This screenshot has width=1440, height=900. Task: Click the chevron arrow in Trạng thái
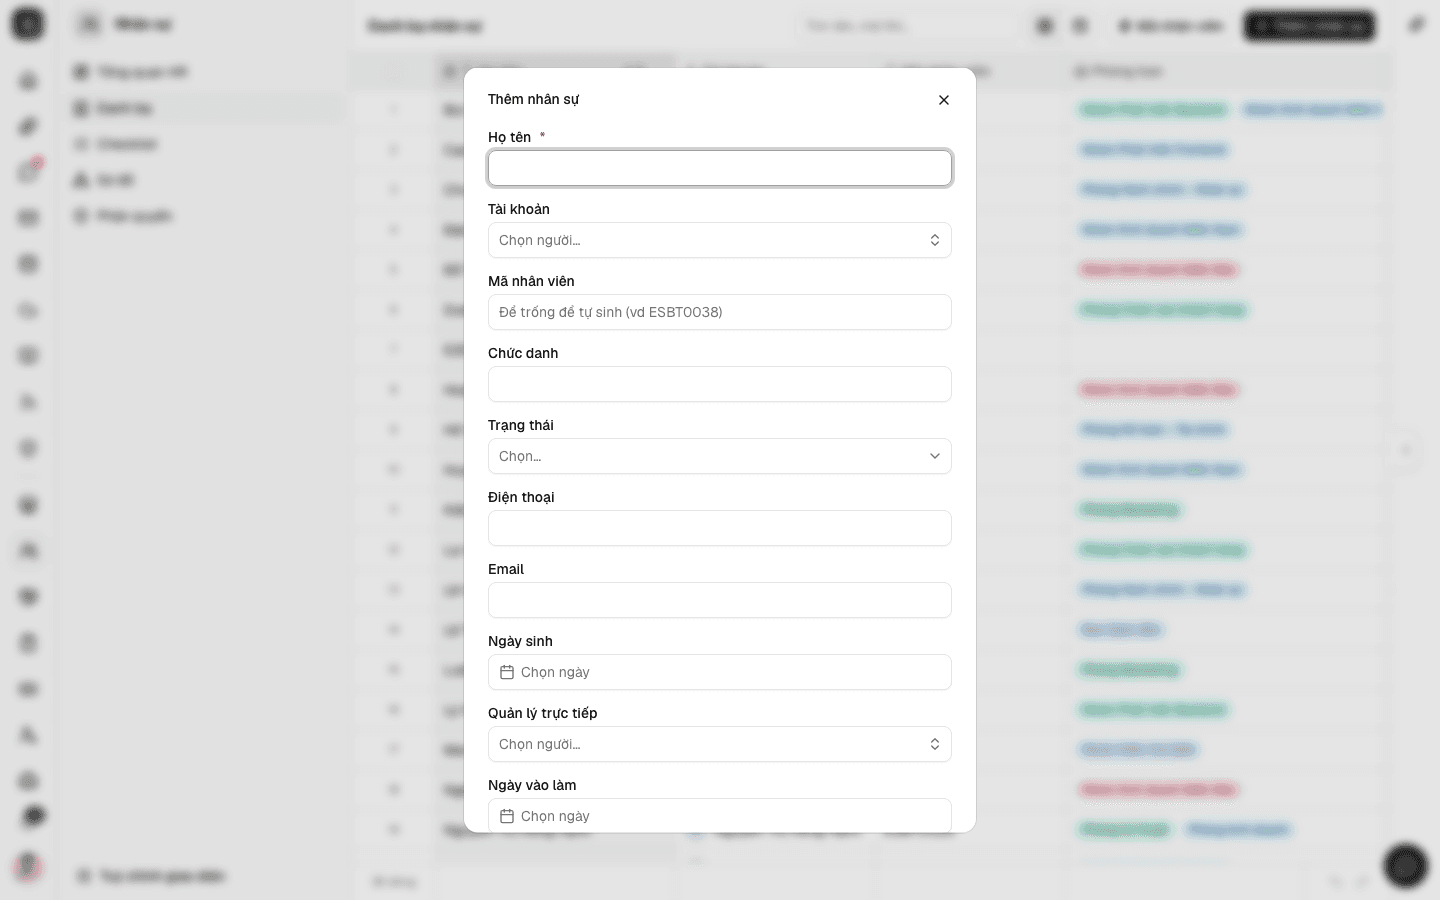[x=935, y=456]
